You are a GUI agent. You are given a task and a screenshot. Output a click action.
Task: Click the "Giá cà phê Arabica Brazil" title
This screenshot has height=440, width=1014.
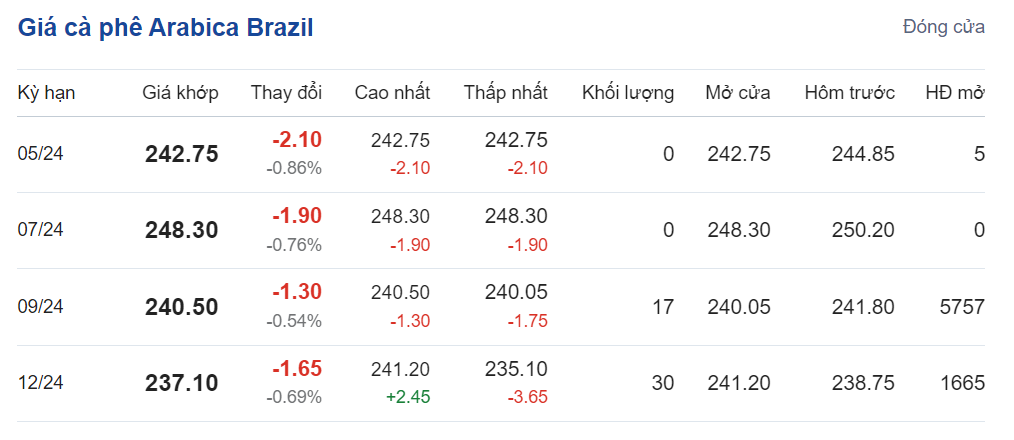[x=166, y=28]
